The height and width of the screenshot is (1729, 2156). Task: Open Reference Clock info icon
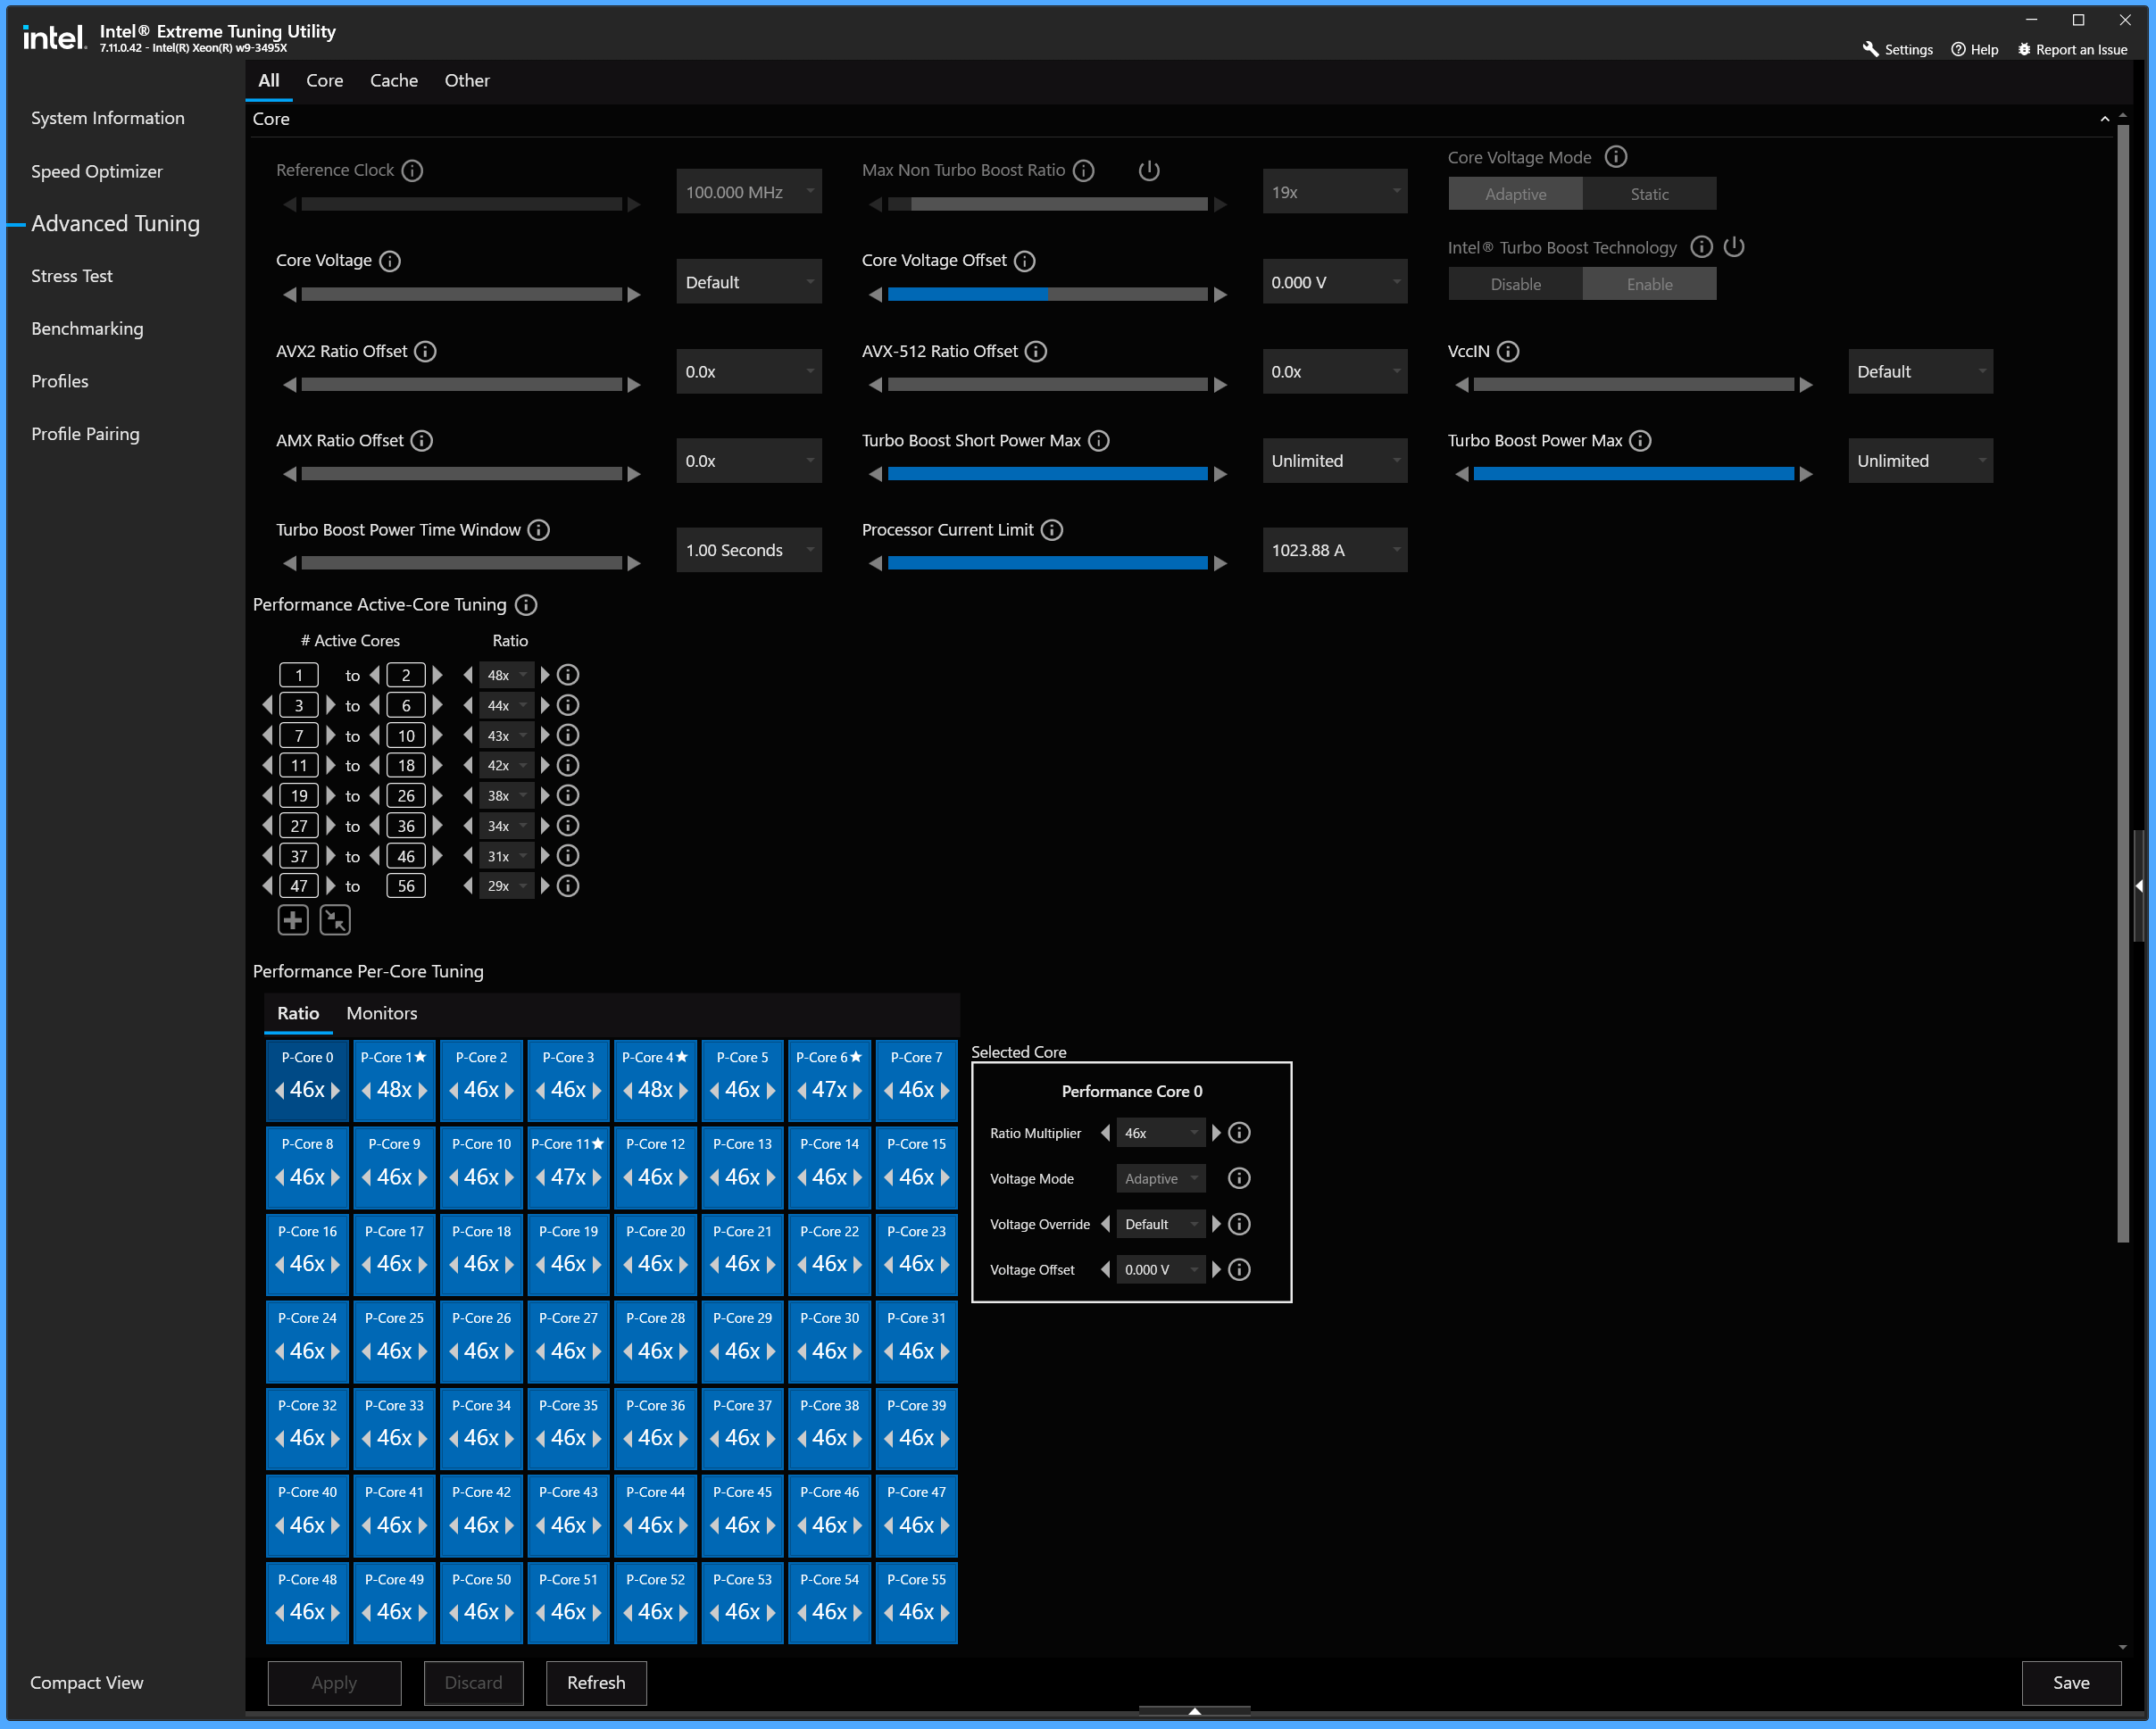[412, 171]
